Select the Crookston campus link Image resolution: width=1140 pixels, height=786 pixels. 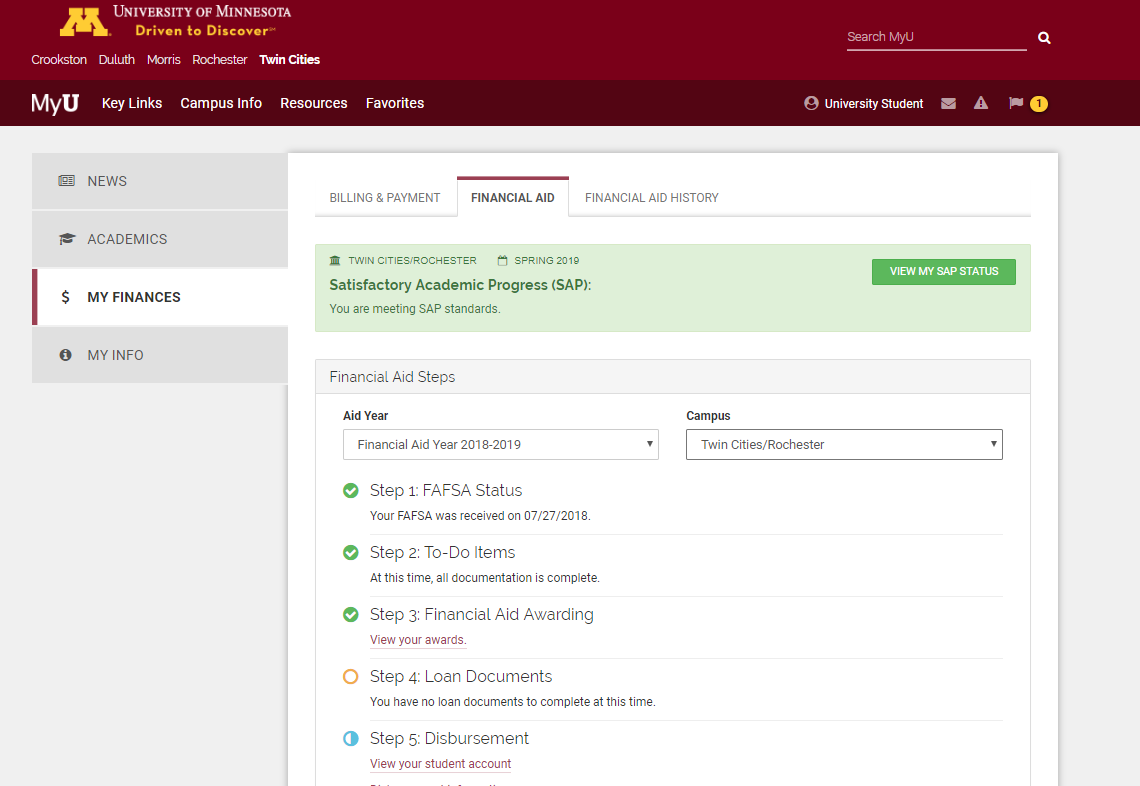(59, 60)
